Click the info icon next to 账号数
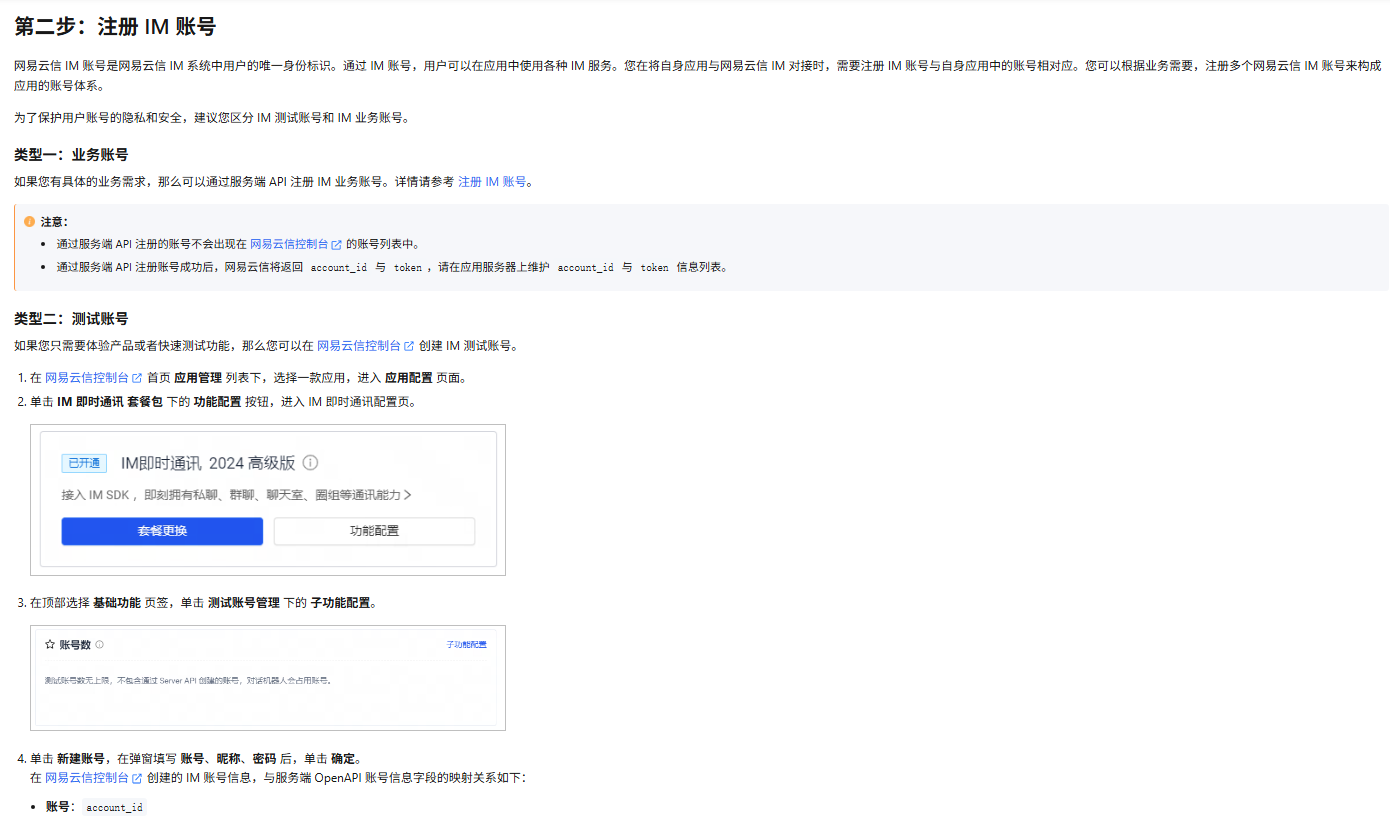The width and height of the screenshot is (1390, 816). (100, 645)
